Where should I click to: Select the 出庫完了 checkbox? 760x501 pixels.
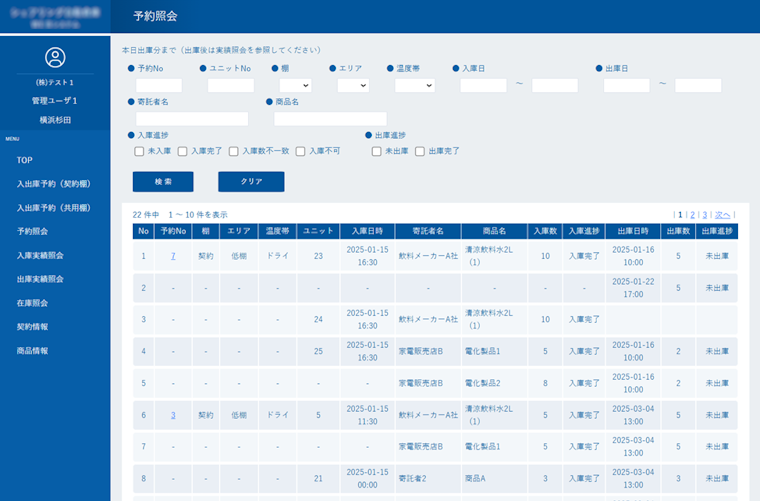pyautogui.click(x=419, y=151)
